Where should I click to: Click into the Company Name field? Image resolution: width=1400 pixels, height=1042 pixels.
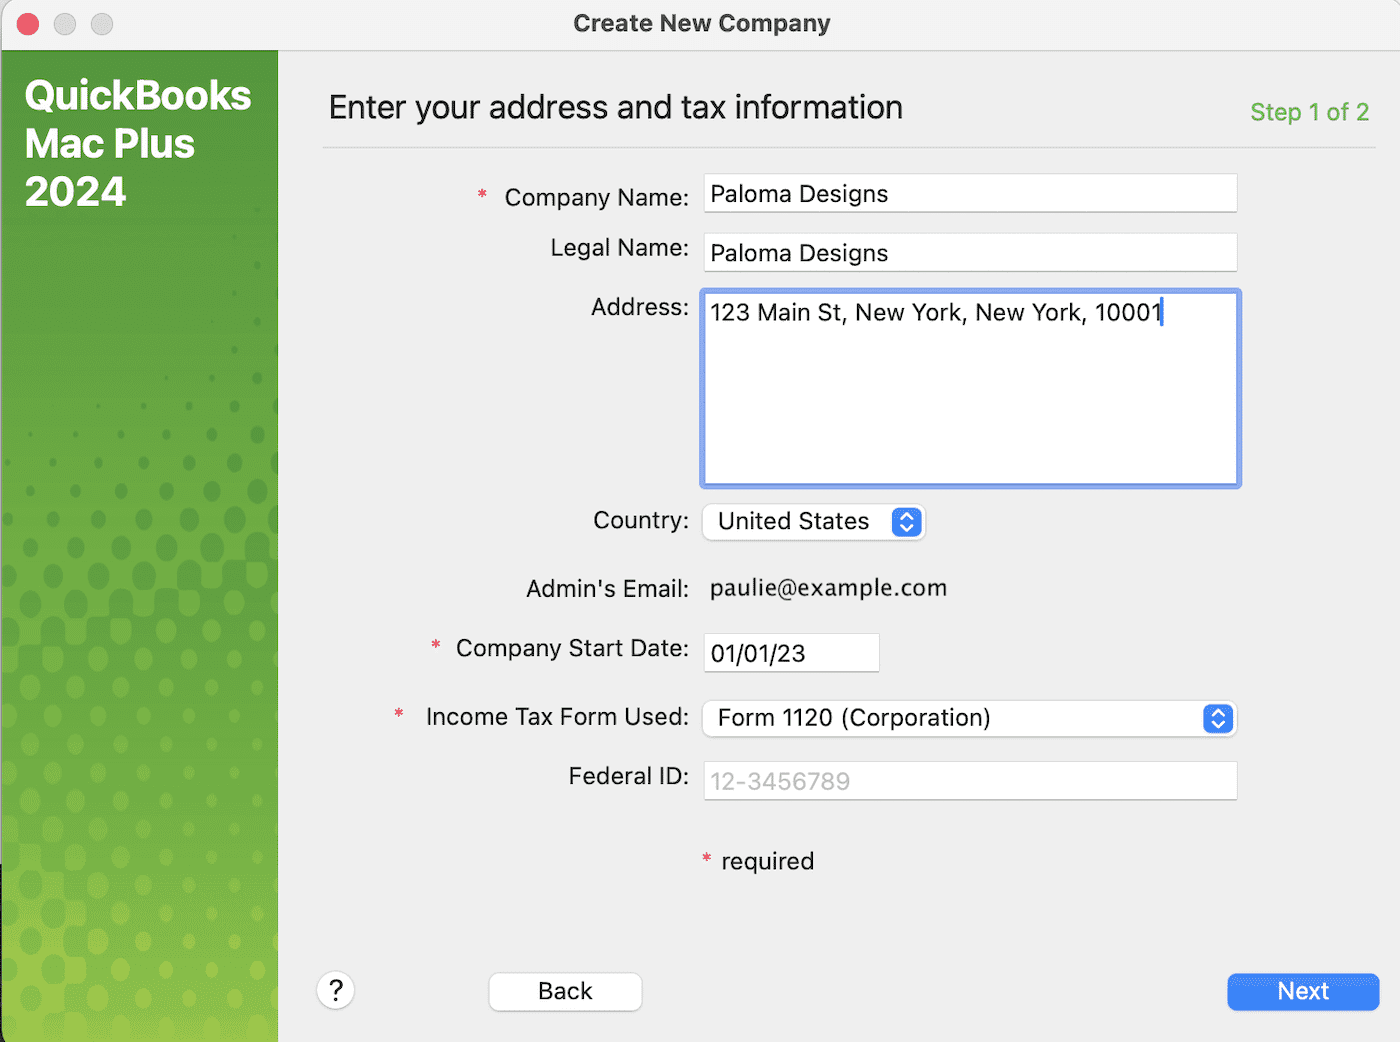click(969, 194)
